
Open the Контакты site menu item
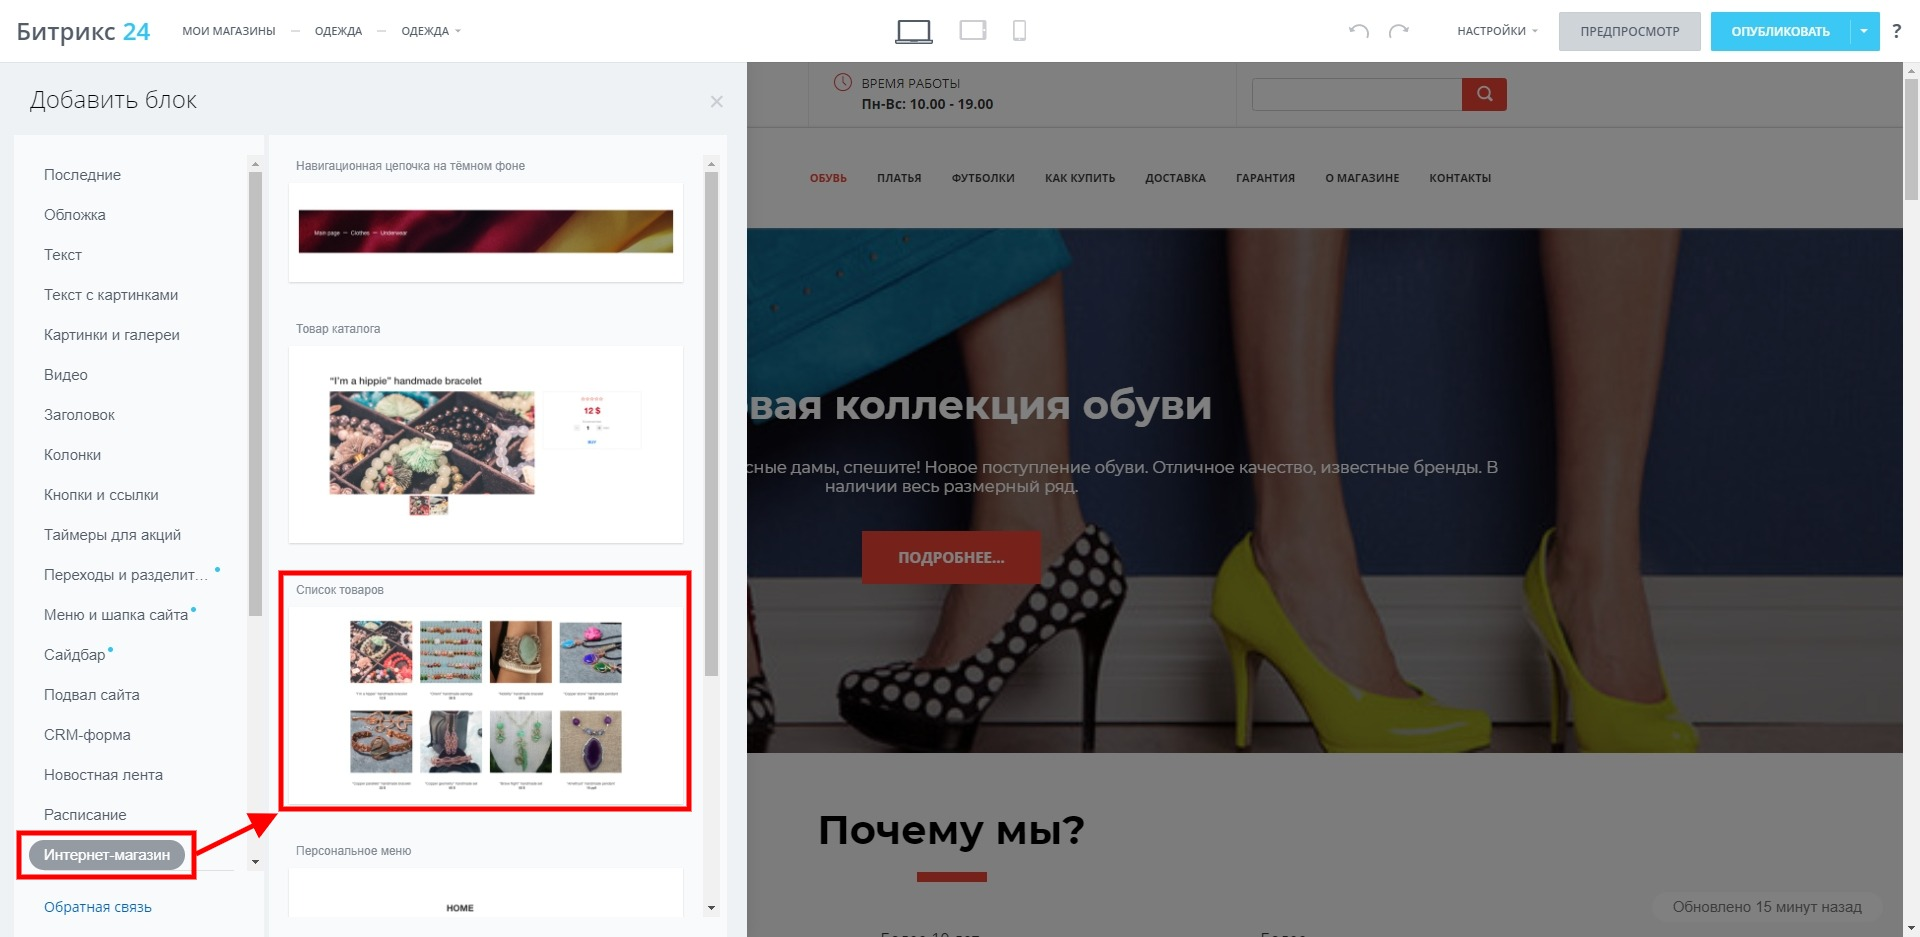[1460, 178]
